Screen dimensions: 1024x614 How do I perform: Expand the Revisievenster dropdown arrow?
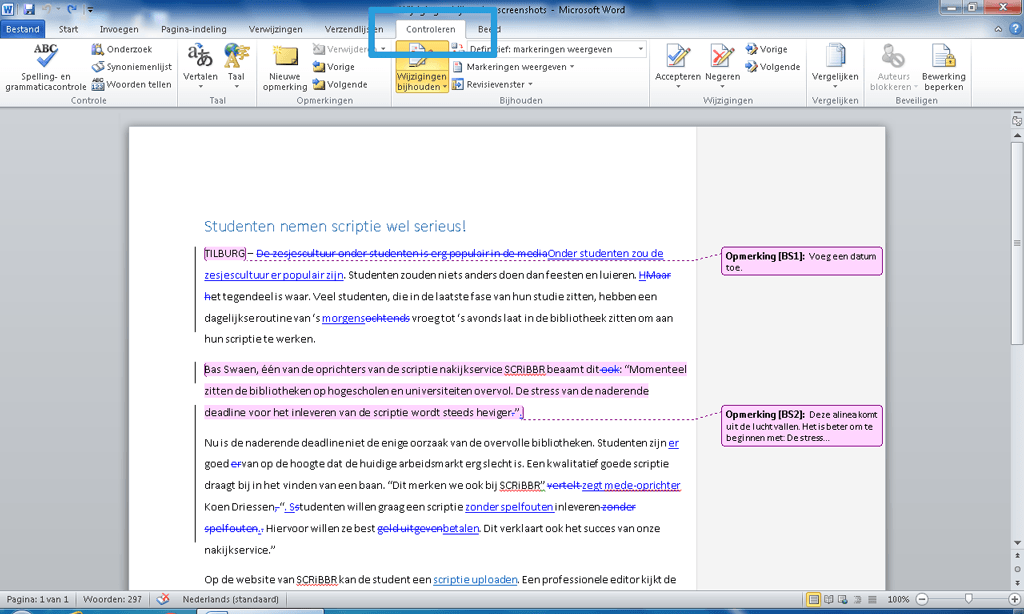530,84
